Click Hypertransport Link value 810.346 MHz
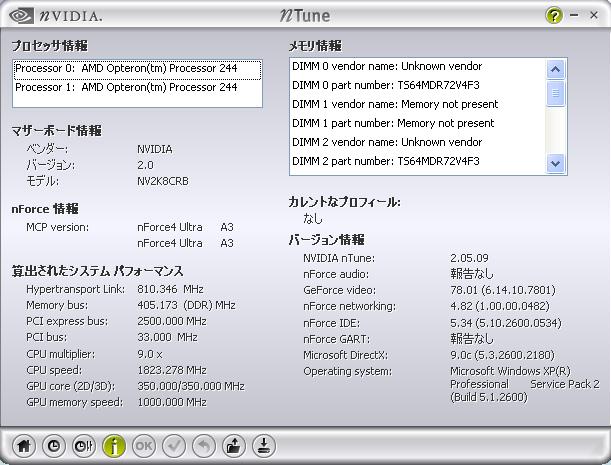 (170, 289)
